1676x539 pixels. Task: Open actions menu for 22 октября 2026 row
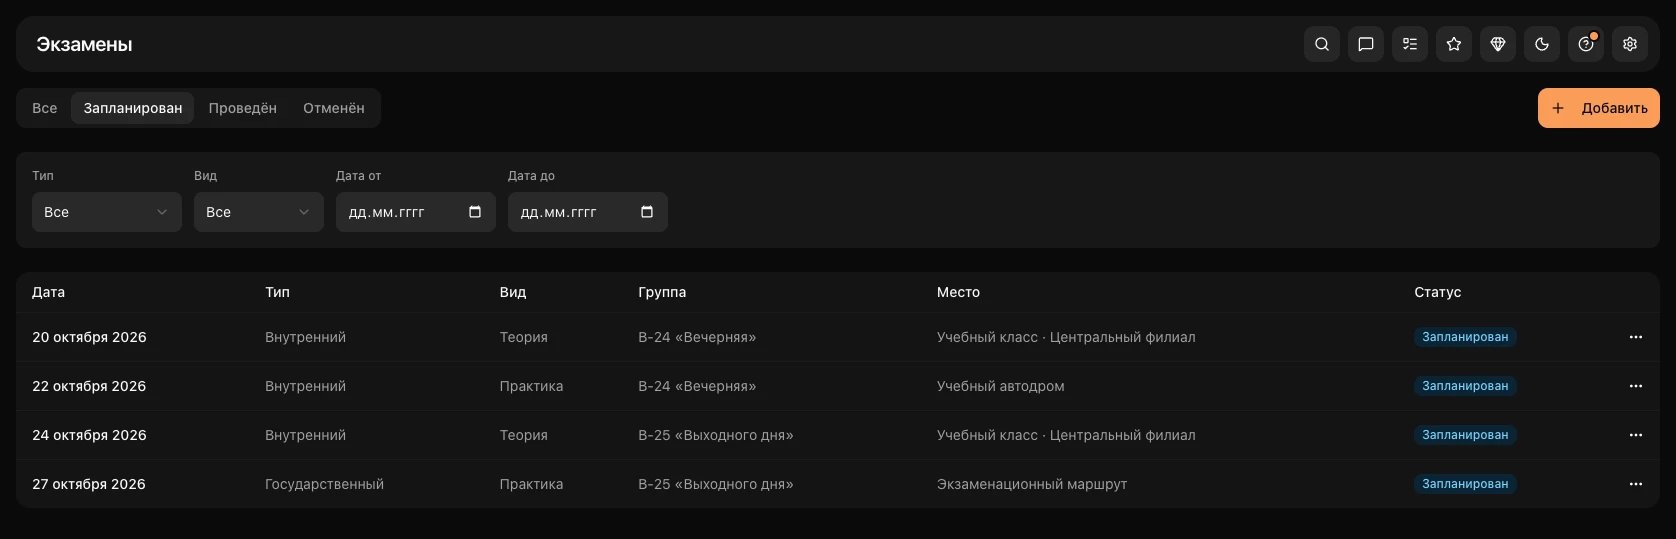(1636, 386)
